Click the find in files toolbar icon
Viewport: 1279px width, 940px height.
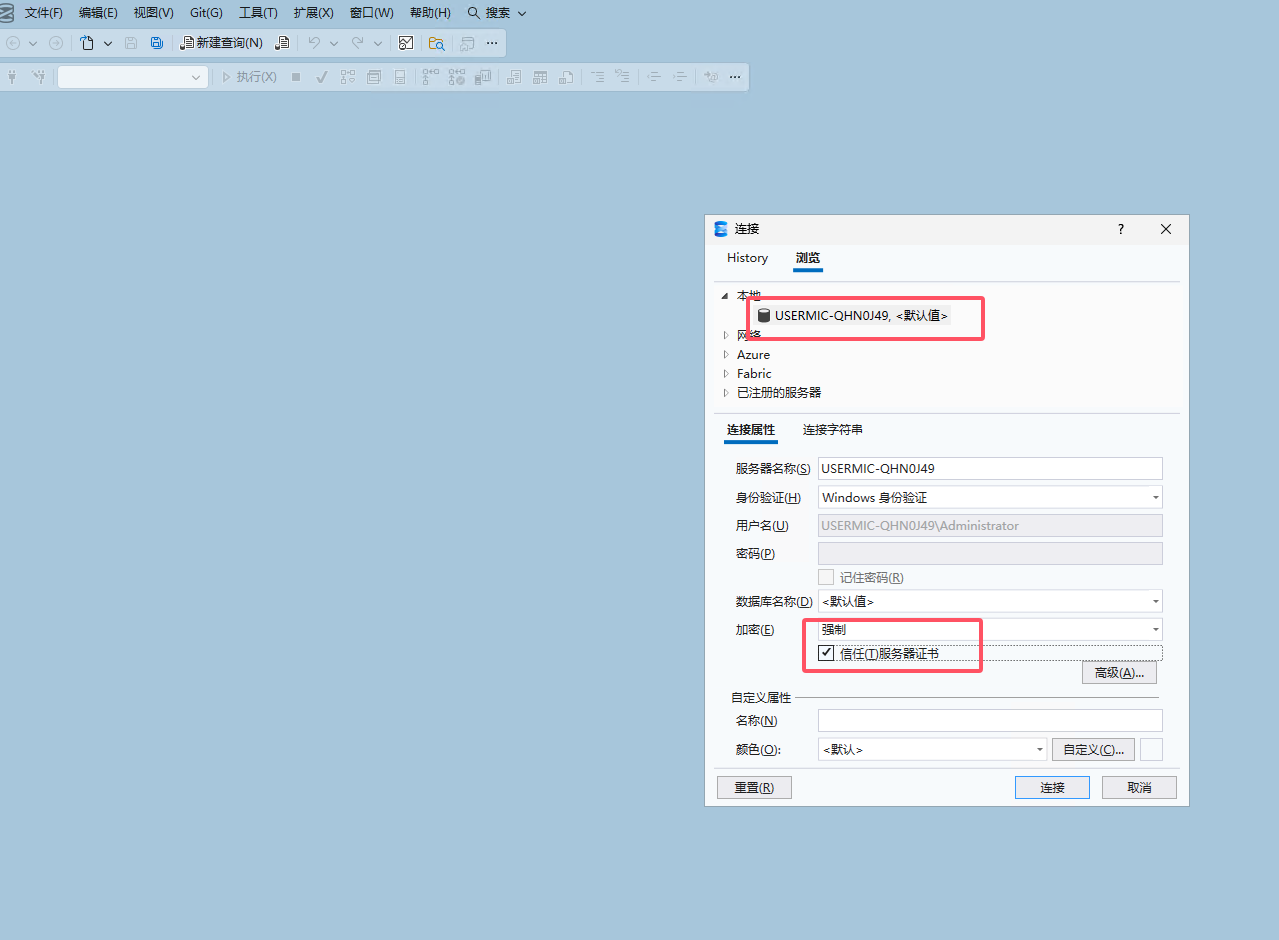(x=437, y=43)
